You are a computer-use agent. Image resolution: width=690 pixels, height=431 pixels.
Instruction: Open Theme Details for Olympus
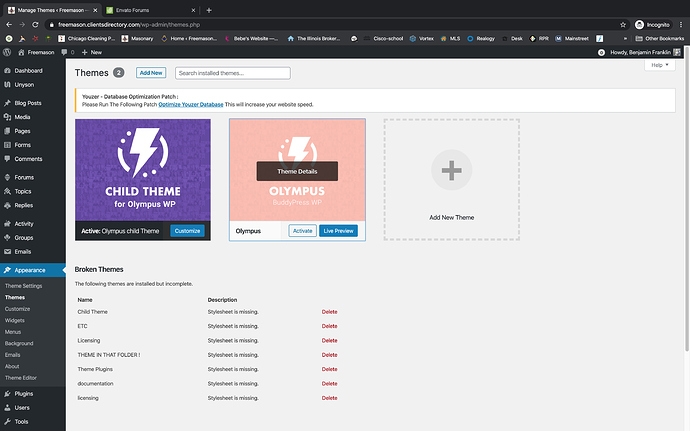pyautogui.click(x=297, y=171)
